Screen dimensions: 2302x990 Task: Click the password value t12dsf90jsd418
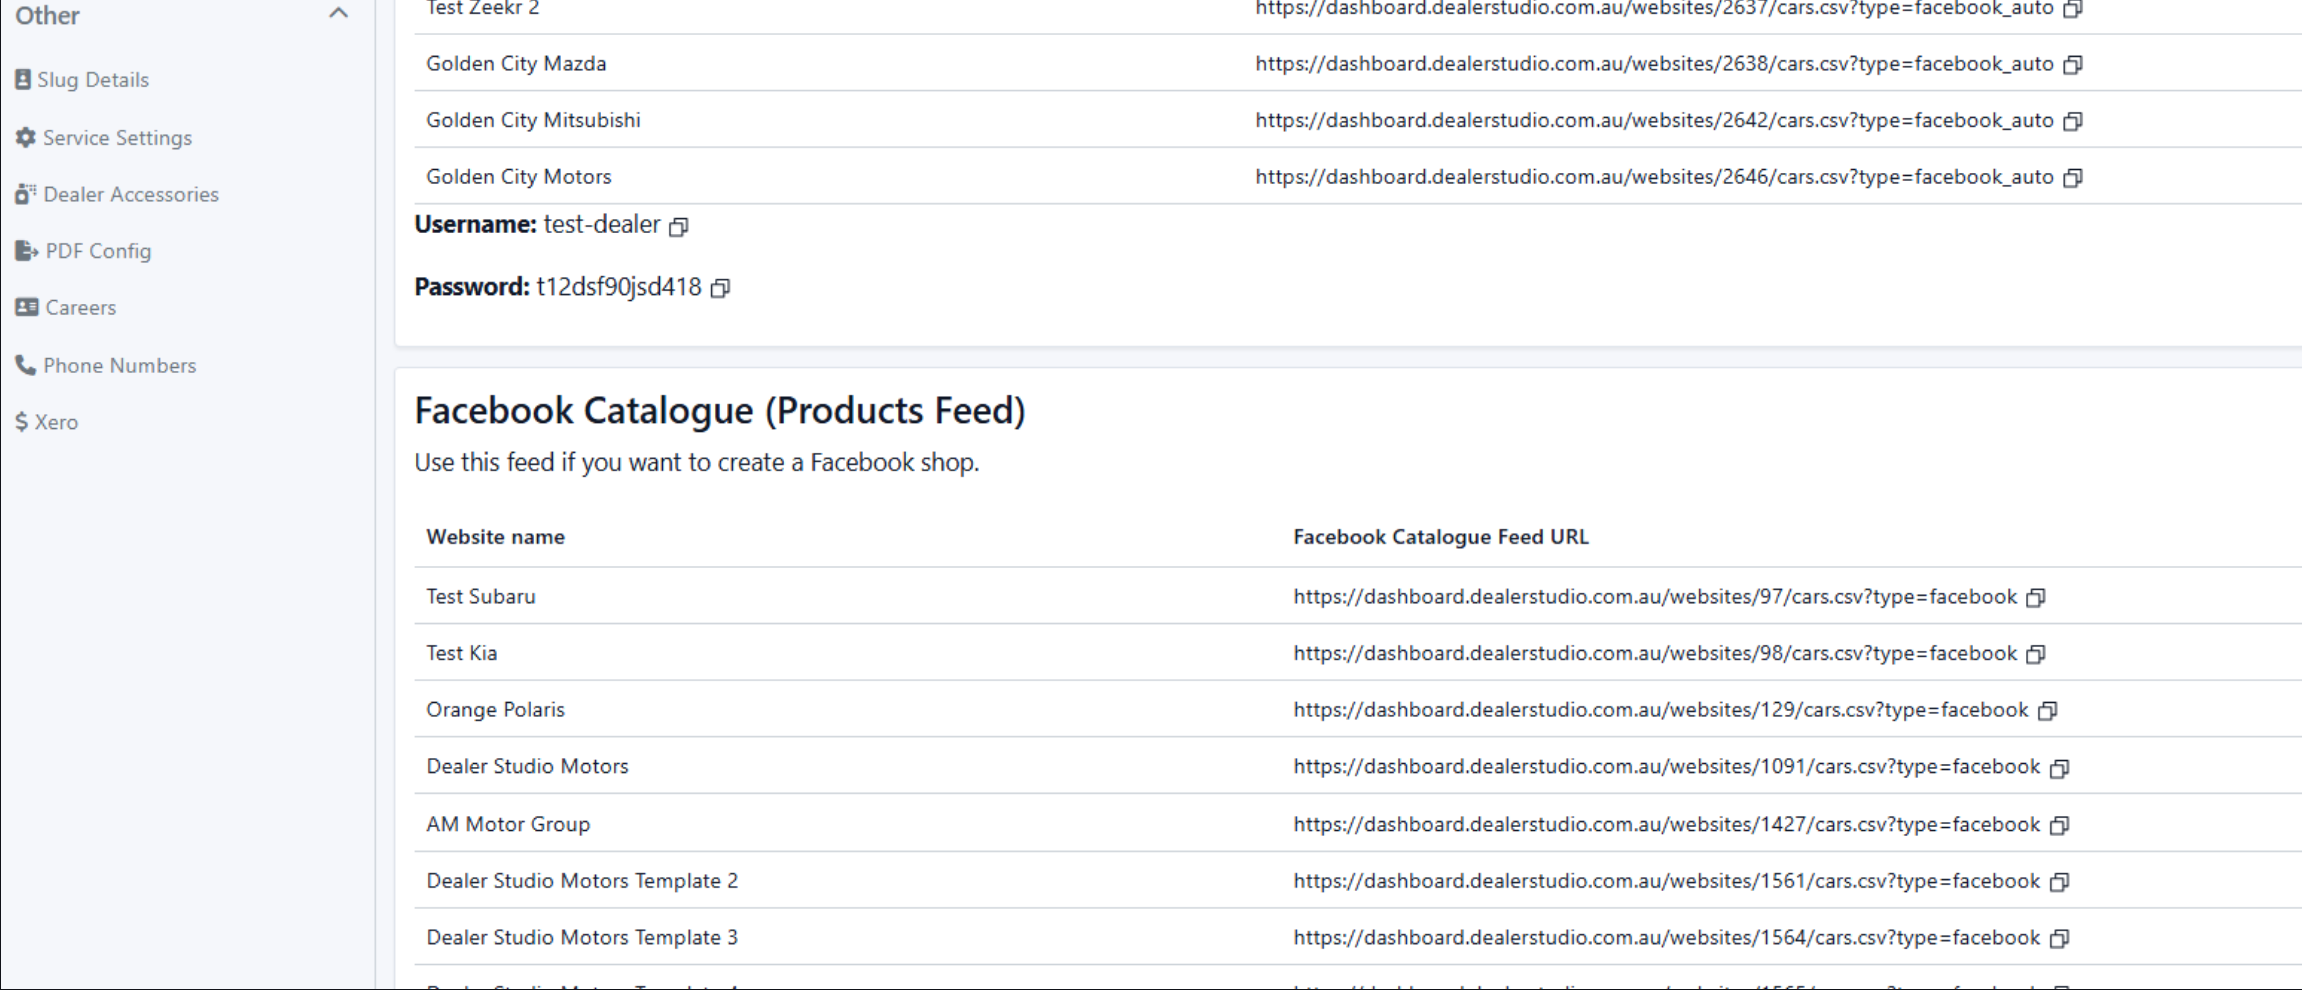pyautogui.click(x=619, y=288)
